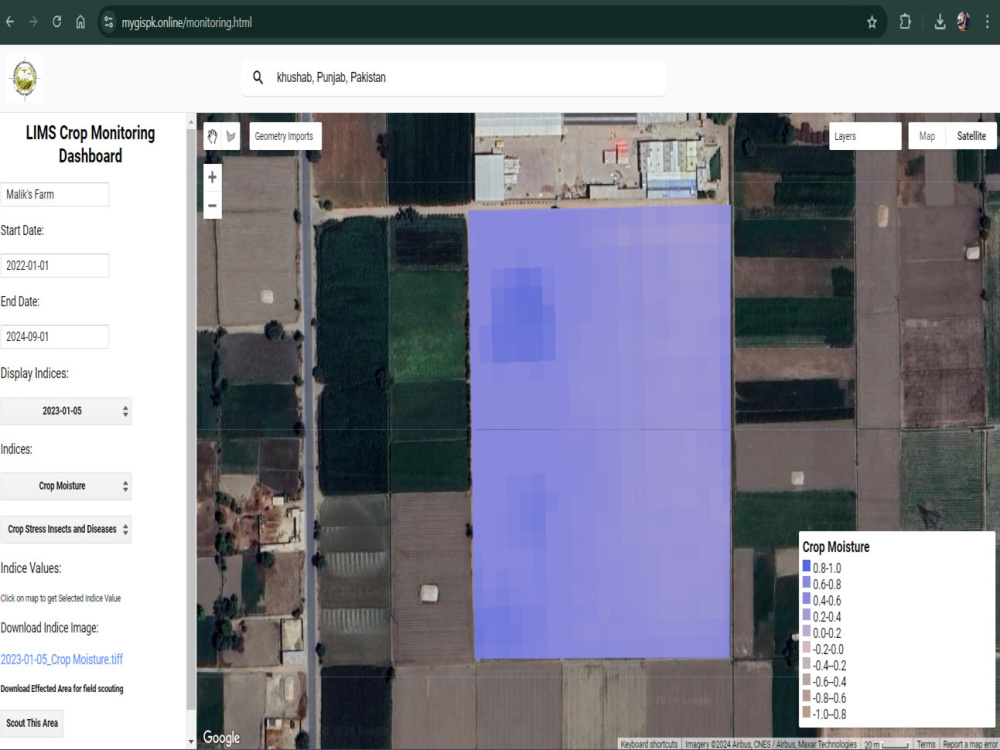Download the 2023-01-05_Crop Moisture.tiff link

coord(62,659)
